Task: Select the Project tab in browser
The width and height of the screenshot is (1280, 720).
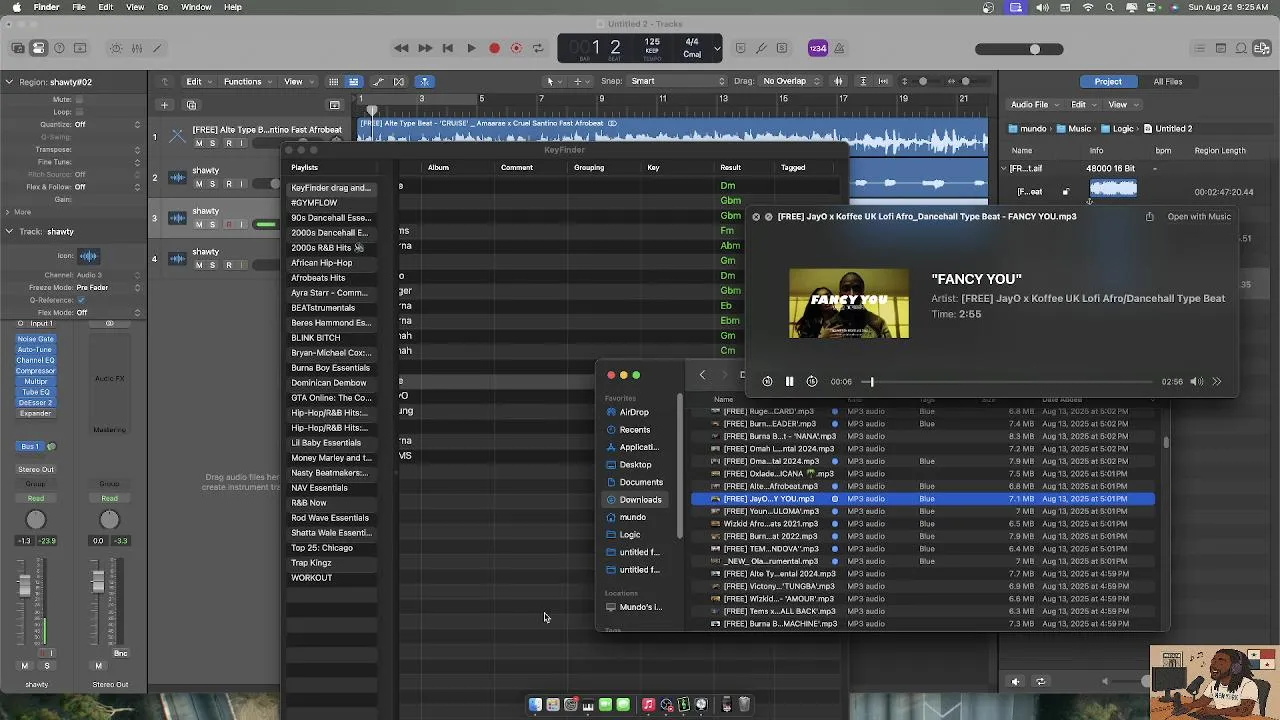Action: click(1108, 82)
